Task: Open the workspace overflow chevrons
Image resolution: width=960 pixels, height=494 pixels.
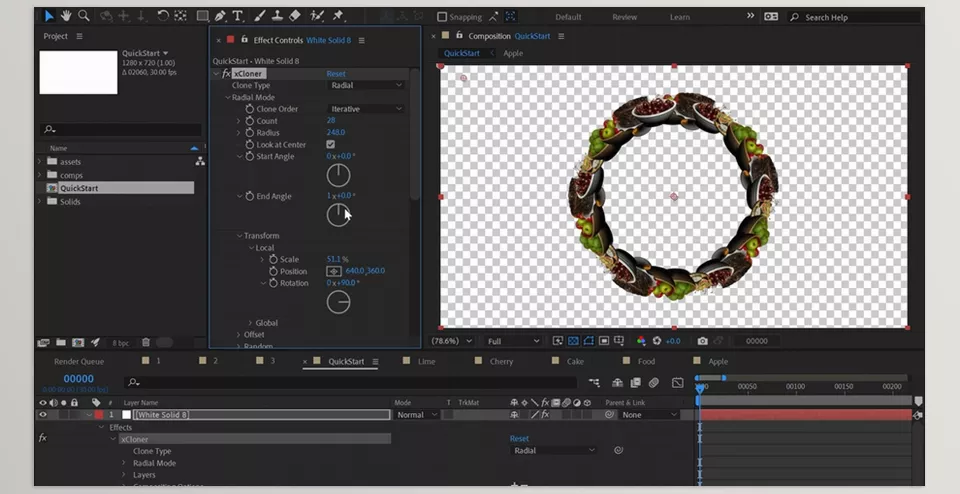Action: [x=751, y=17]
